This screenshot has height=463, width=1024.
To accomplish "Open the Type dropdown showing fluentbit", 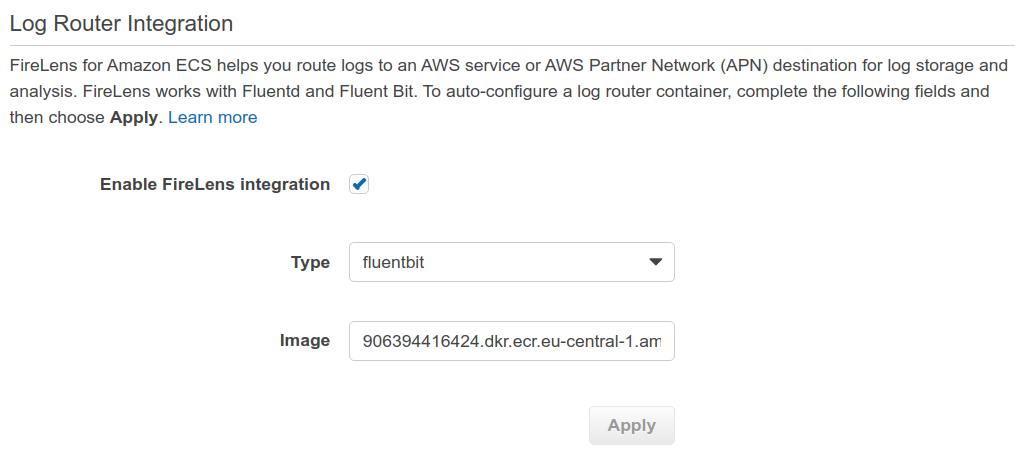I will point(511,263).
